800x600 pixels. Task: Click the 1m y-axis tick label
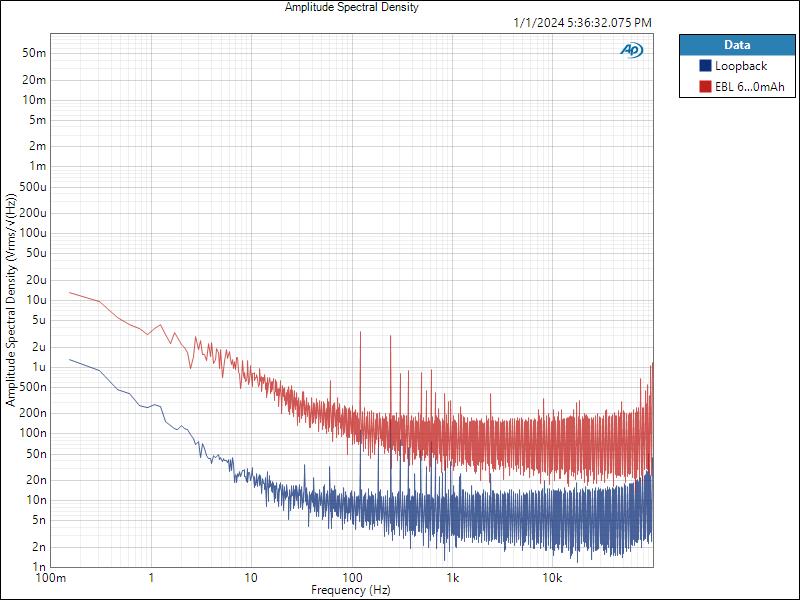38,166
